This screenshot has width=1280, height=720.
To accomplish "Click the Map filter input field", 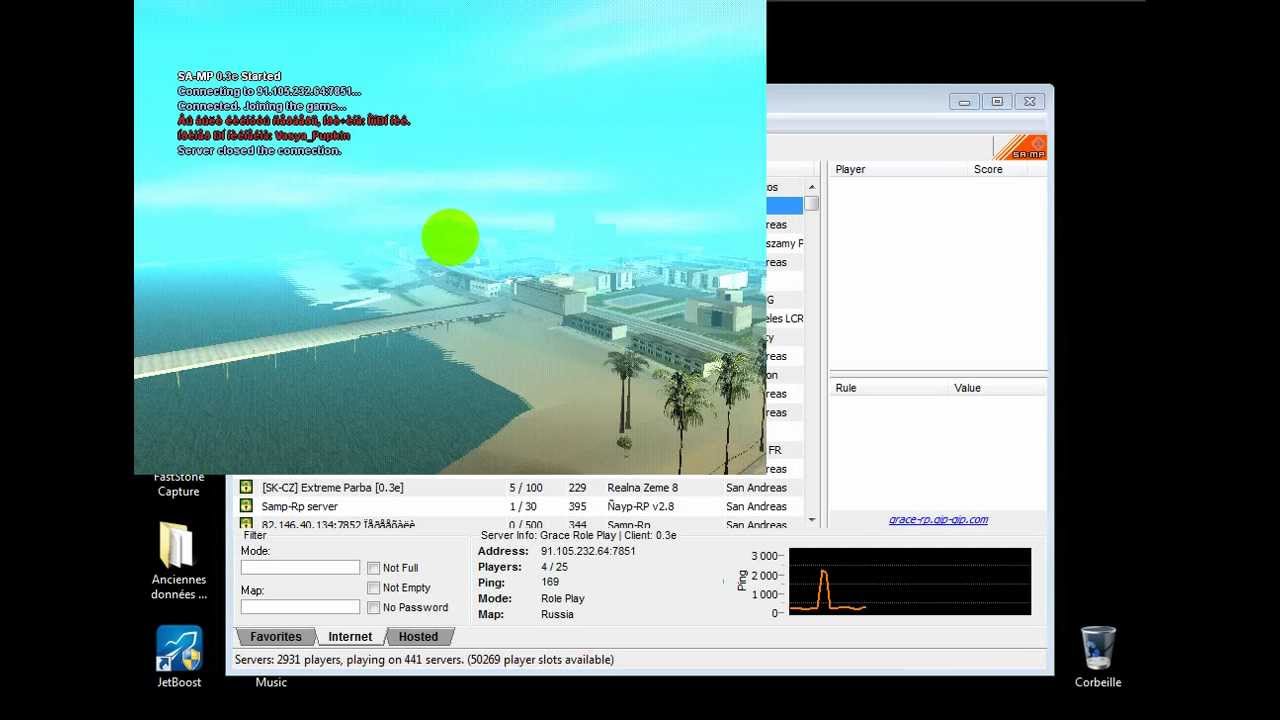I will point(300,607).
